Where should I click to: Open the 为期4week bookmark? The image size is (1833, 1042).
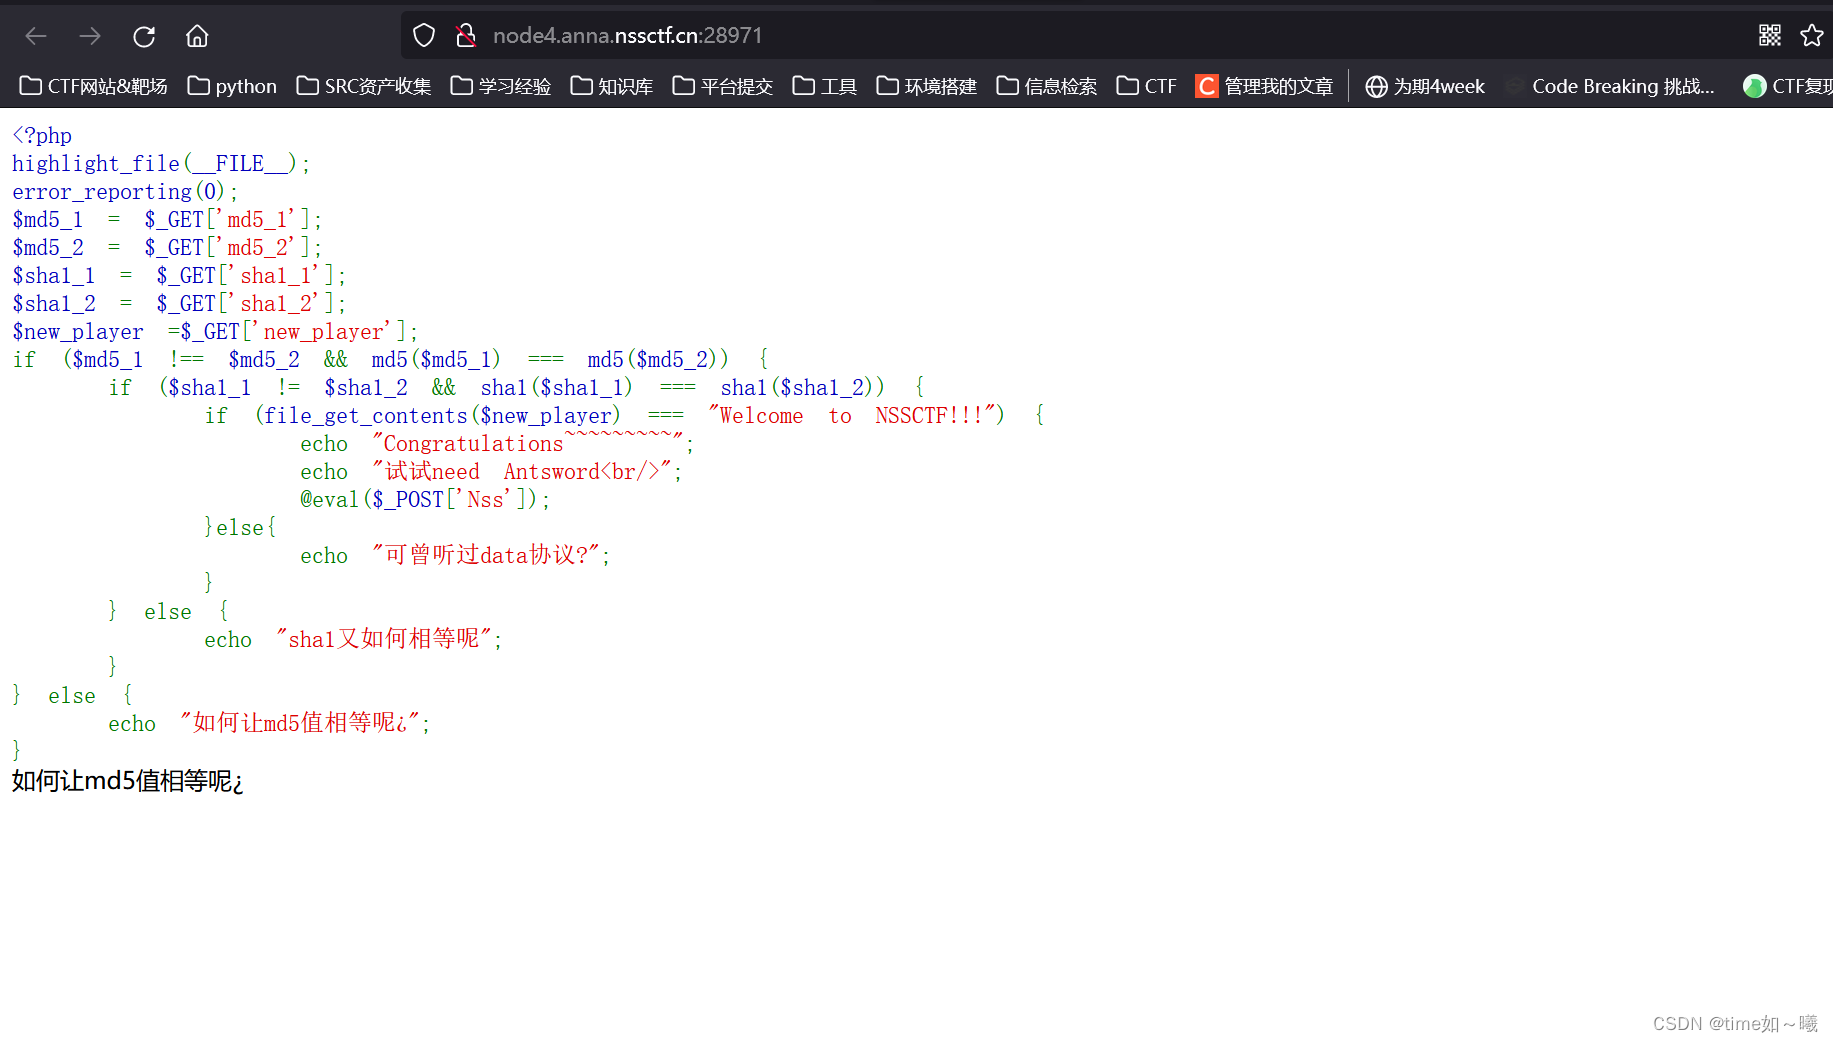point(1425,86)
